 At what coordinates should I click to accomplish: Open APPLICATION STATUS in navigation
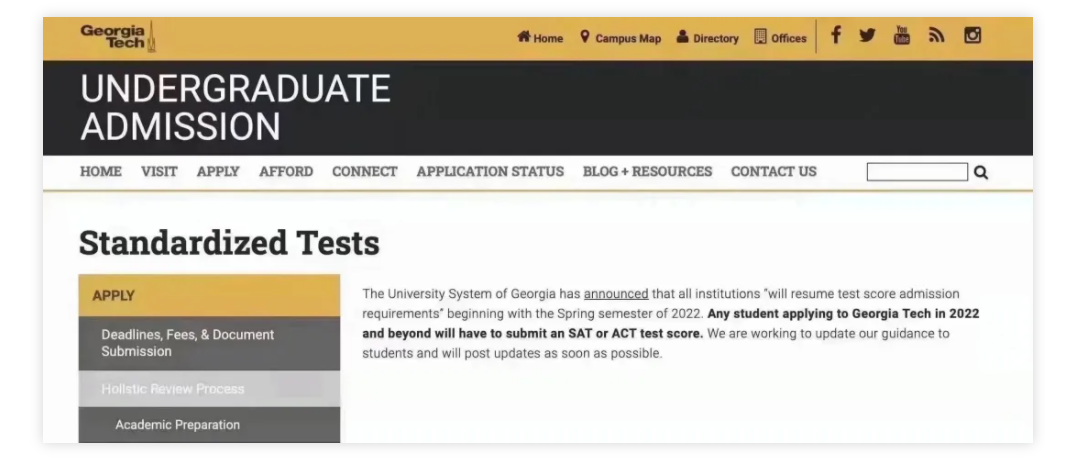pyautogui.click(x=490, y=172)
